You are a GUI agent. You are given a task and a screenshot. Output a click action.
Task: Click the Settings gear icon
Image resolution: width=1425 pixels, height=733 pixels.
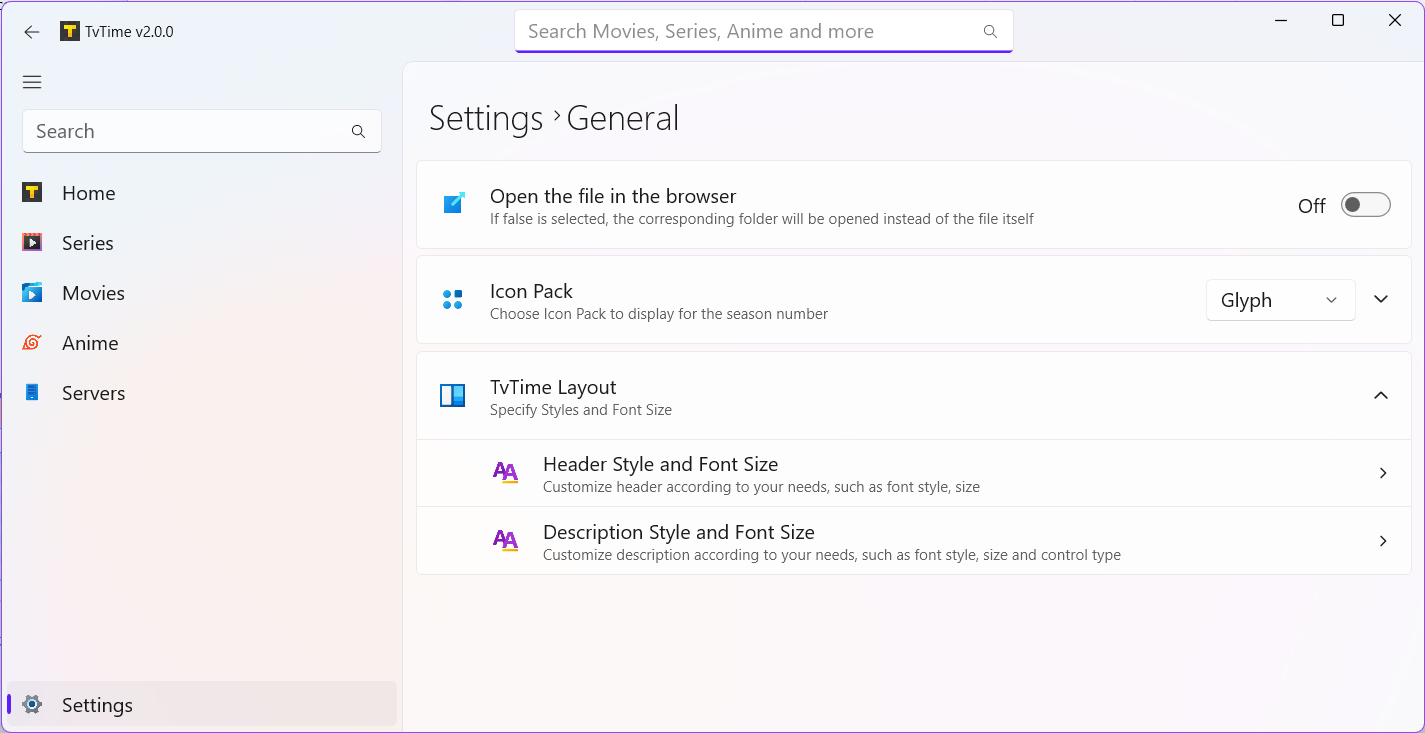(x=32, y=704)
